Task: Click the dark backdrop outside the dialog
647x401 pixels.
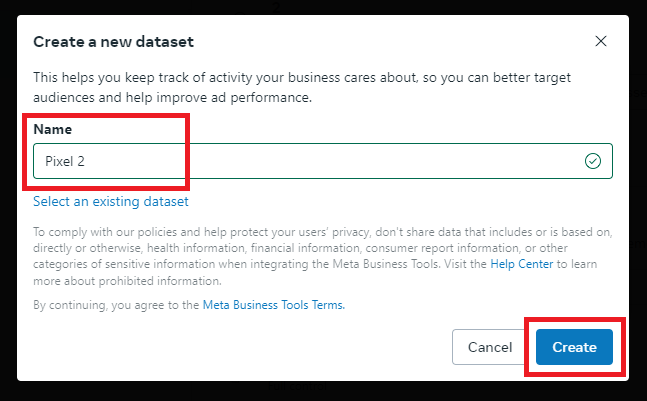Action: click(8, 206)
